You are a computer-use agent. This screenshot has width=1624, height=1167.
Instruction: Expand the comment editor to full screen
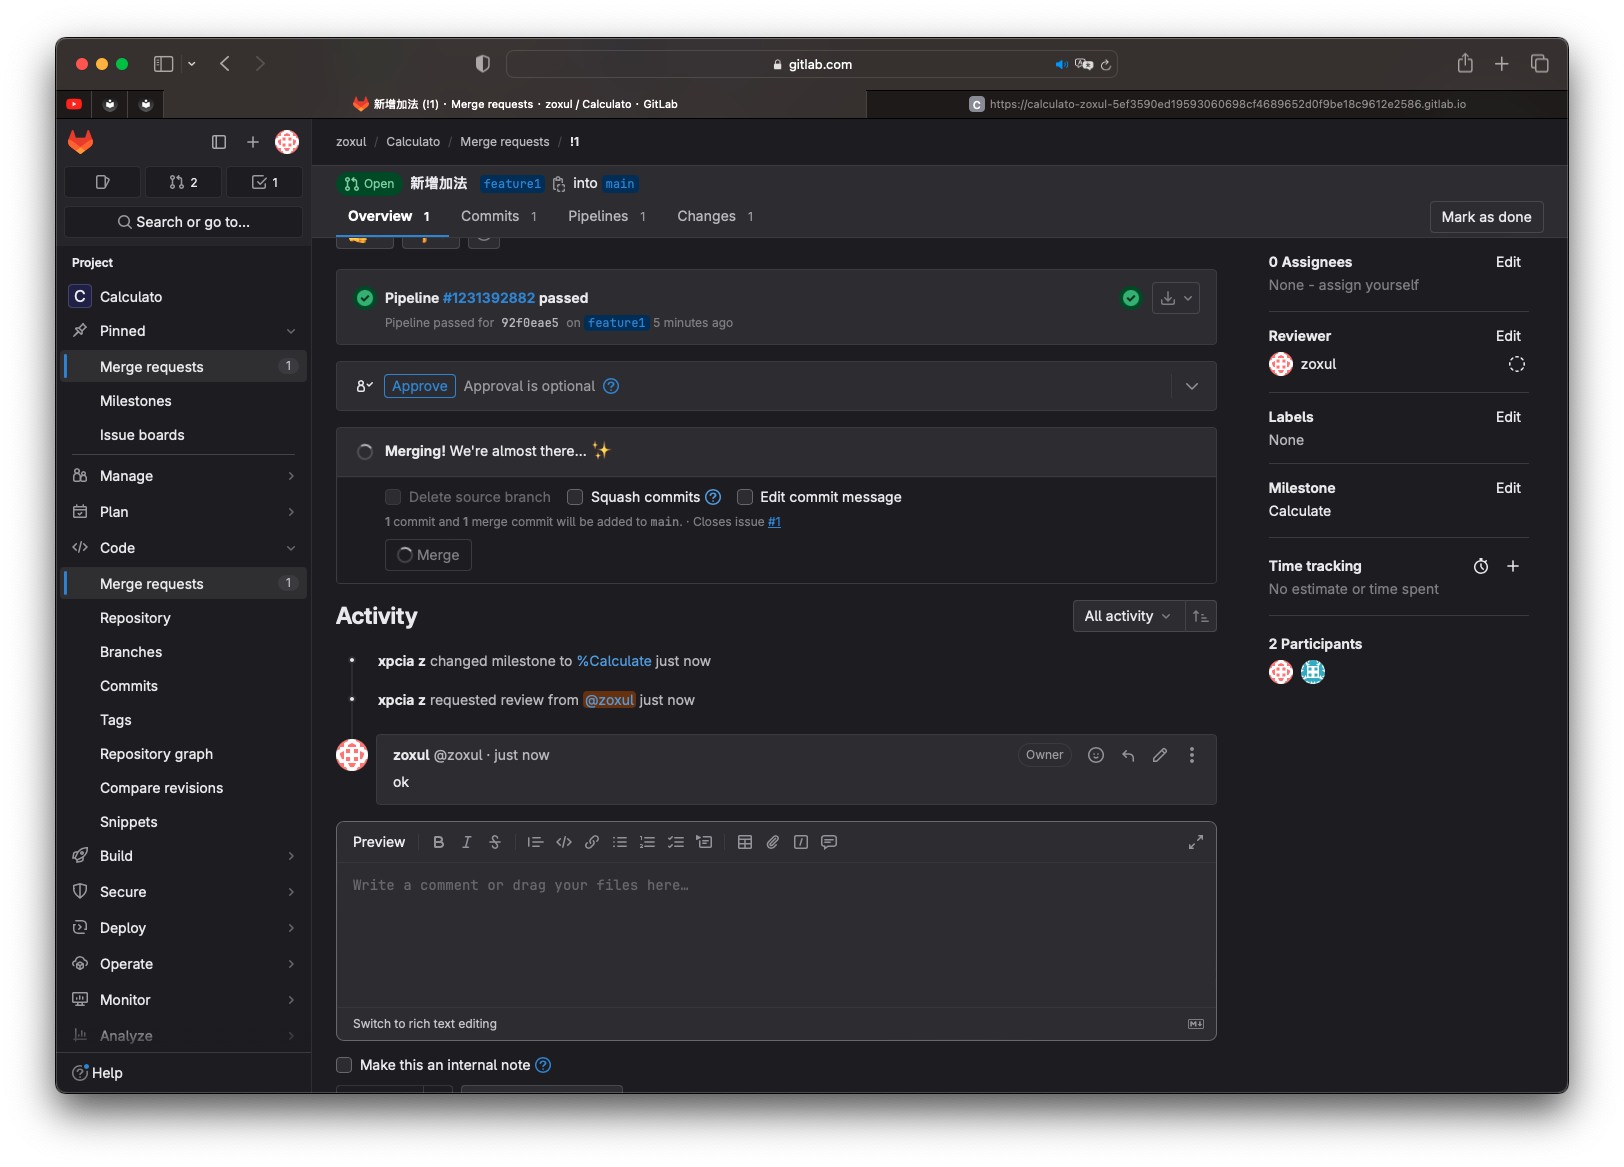point(1195,842)
